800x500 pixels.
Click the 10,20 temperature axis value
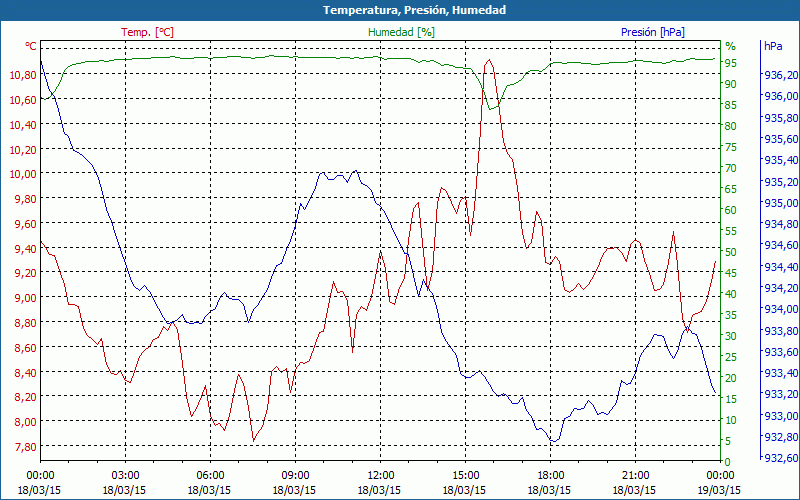(23, 149)
